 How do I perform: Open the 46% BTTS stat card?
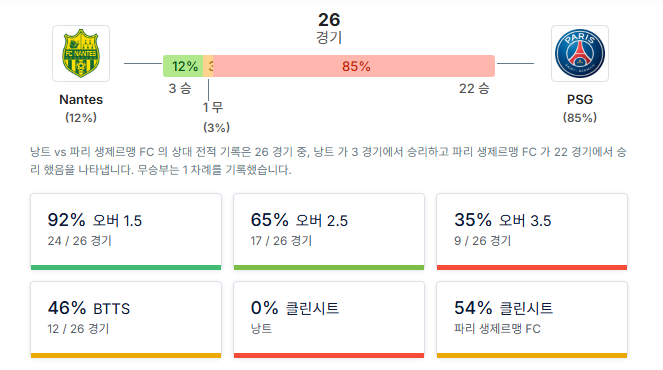click(126, 320)
